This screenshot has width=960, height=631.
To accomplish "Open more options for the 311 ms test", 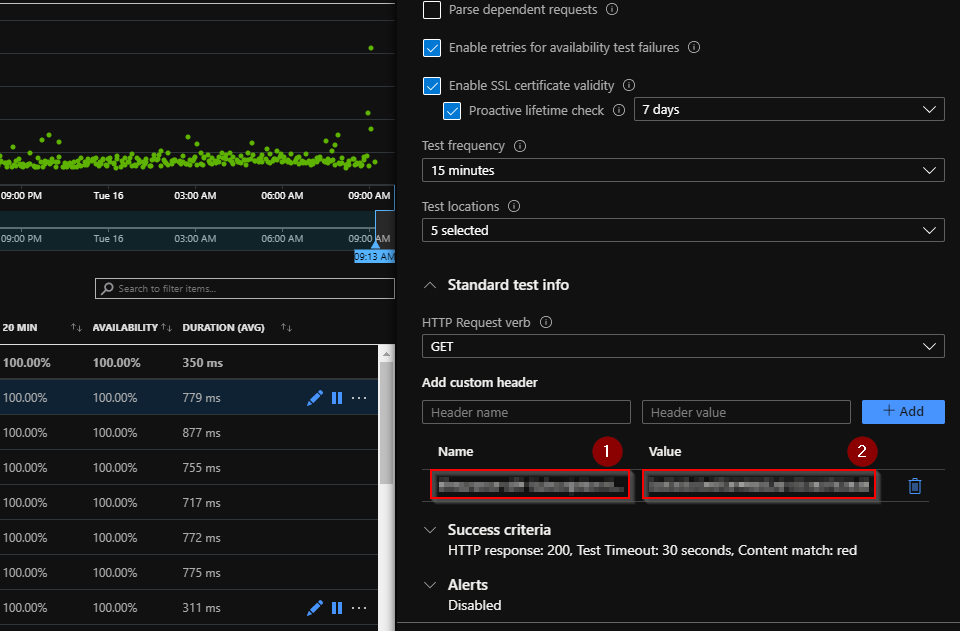I will coord(359,607).
